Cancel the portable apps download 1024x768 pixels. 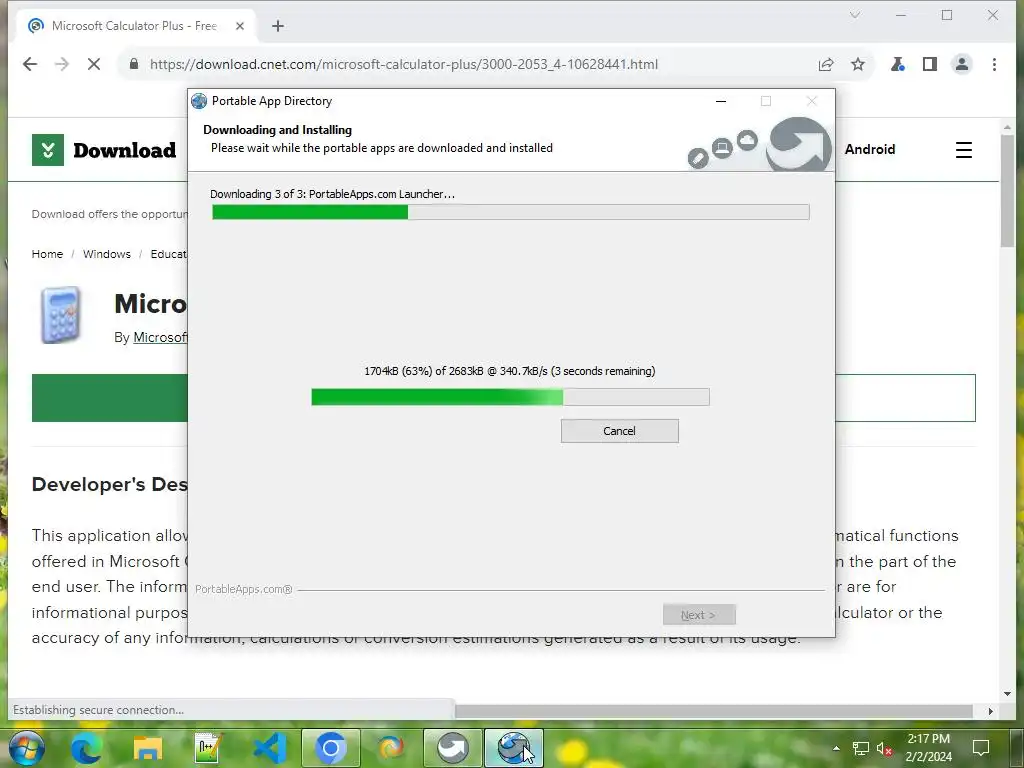[619, 431]
